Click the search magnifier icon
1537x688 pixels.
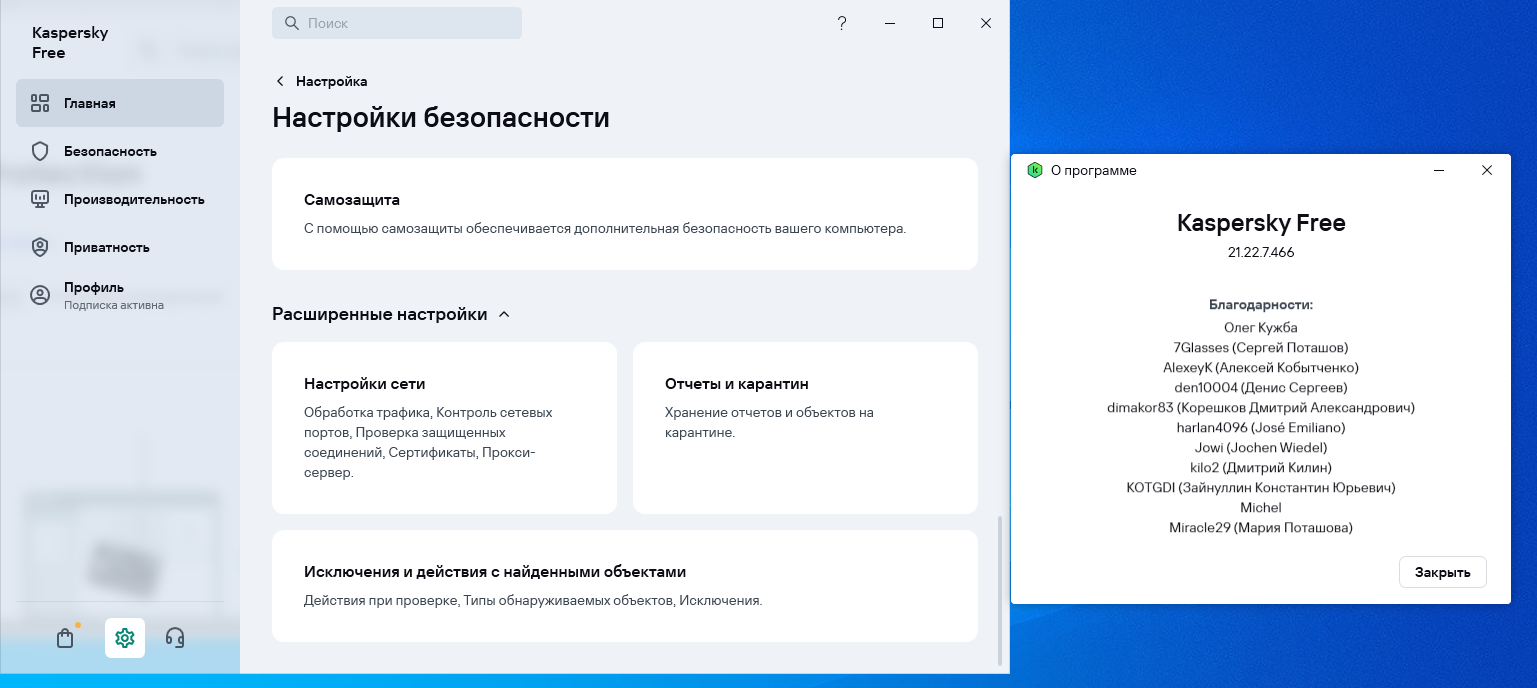pos(292,23)
